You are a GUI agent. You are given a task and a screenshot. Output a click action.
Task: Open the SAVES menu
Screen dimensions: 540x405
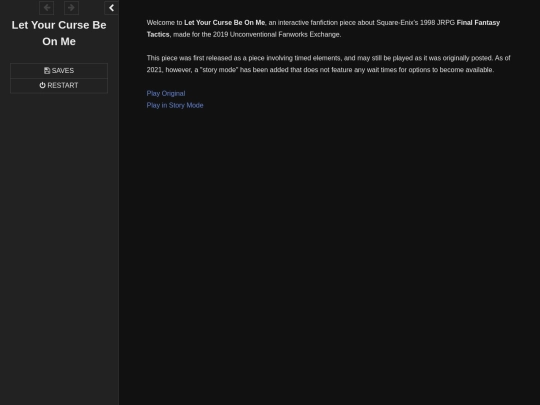[x=59, y=71]
